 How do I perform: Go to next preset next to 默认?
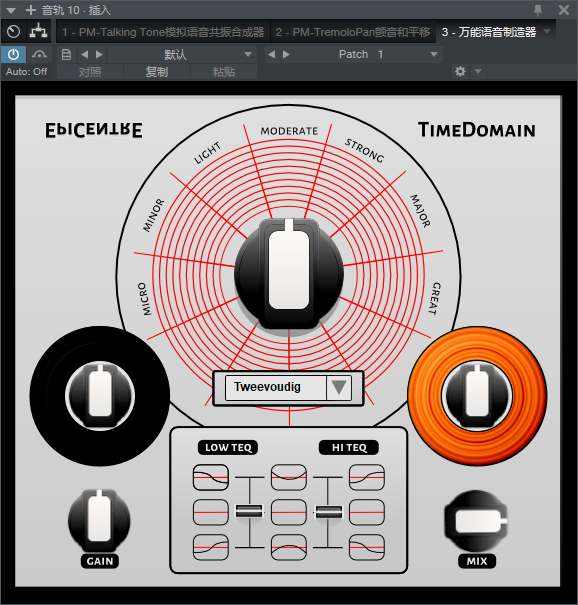point(99,54)
